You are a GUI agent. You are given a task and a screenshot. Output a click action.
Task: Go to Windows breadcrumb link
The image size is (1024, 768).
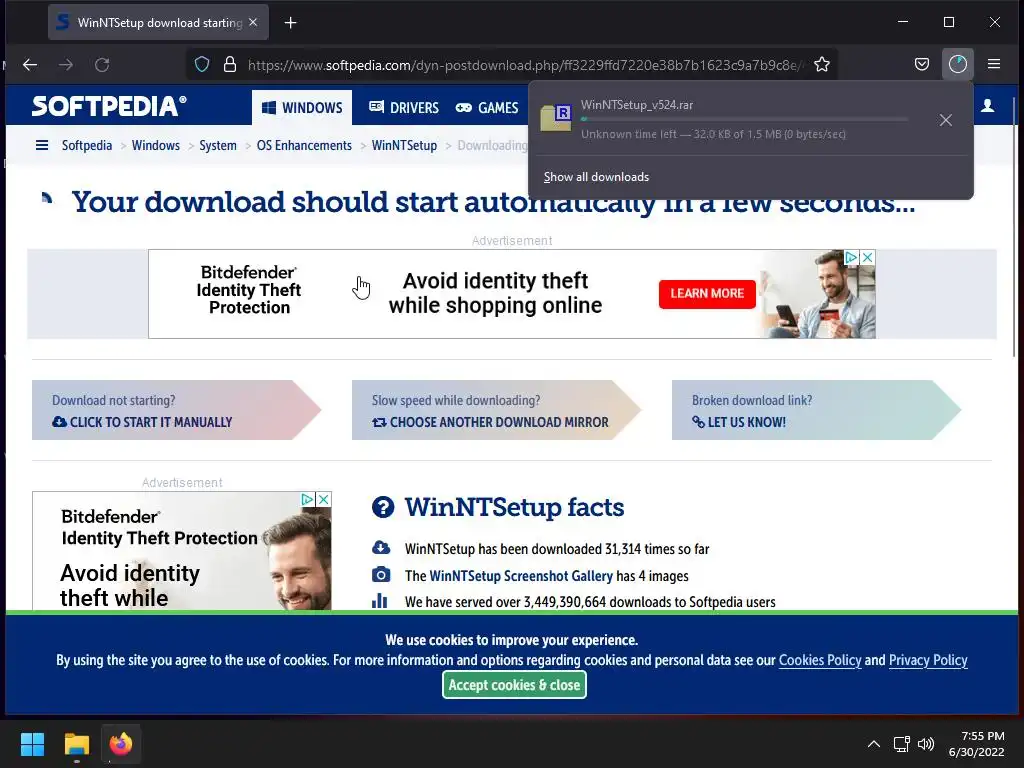(x=155, y=145)
